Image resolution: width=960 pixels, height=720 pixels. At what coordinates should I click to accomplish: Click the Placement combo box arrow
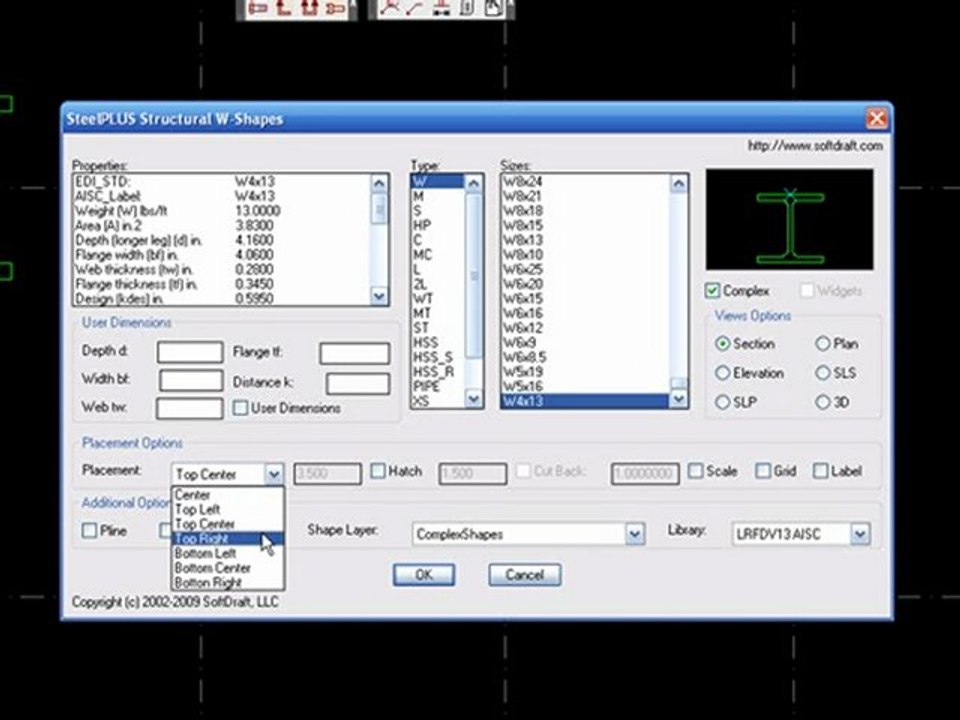coord(274,474)
